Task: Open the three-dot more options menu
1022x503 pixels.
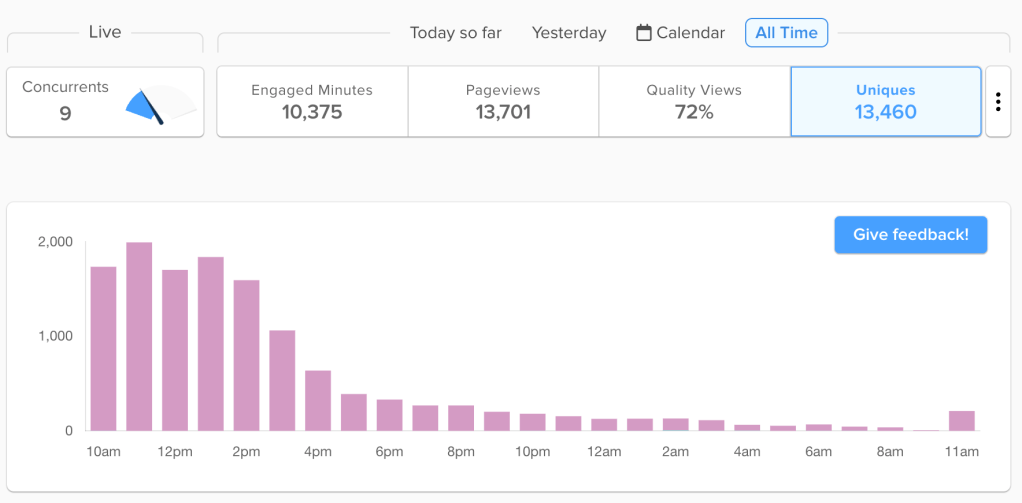Action: coord(998,102)
